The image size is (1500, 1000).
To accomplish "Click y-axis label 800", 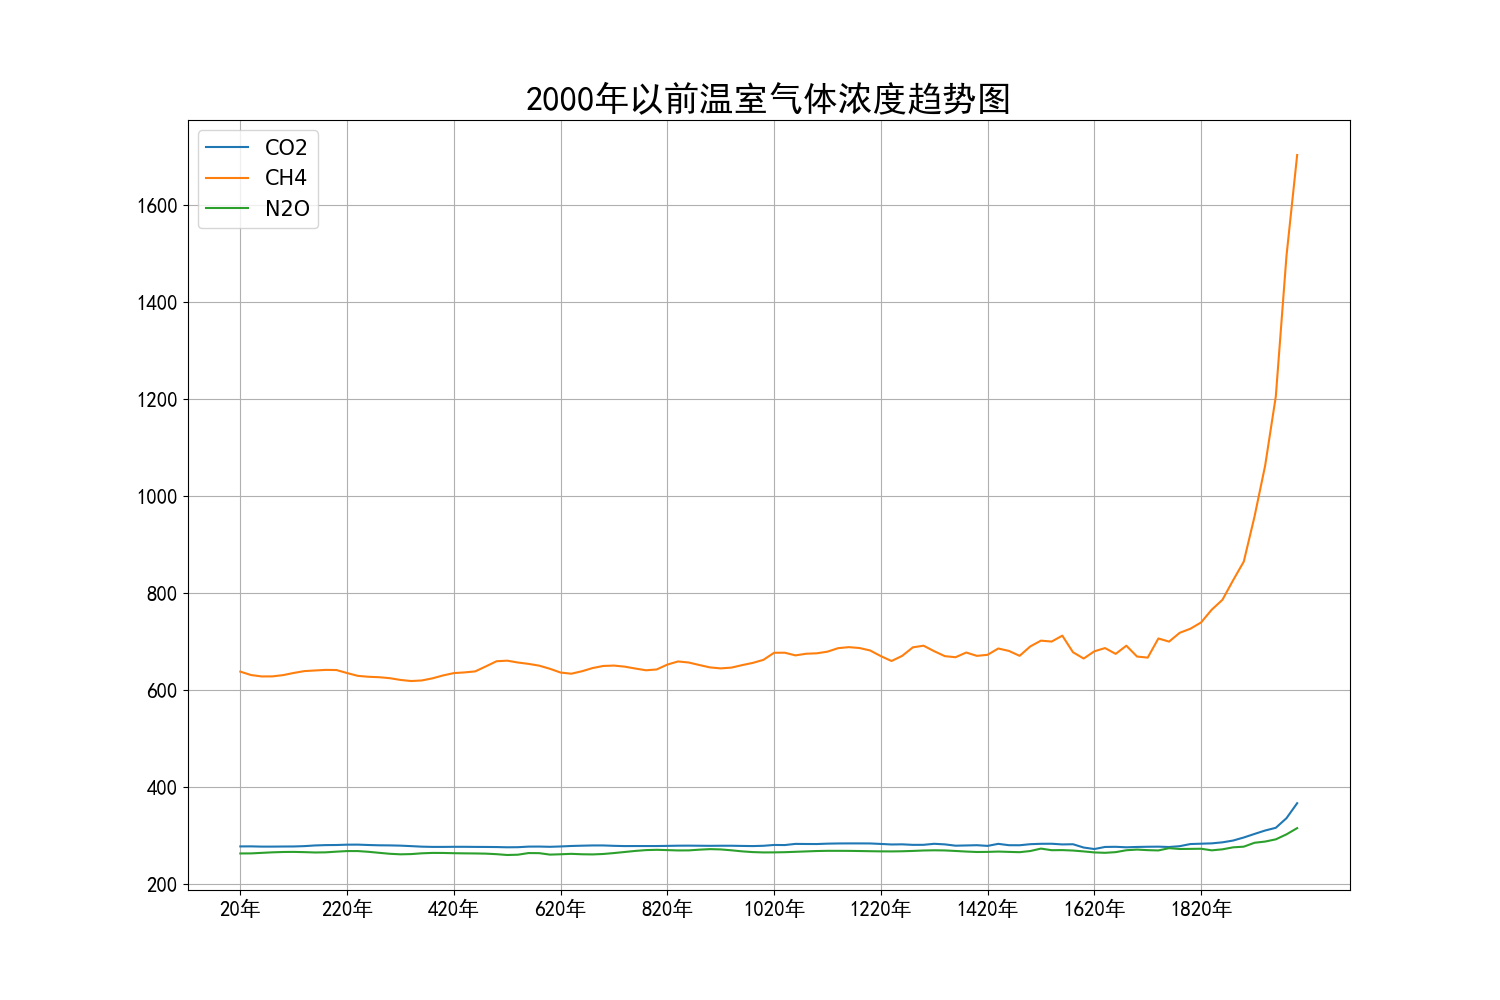I will pyautogui.click(x=162, y=594).
